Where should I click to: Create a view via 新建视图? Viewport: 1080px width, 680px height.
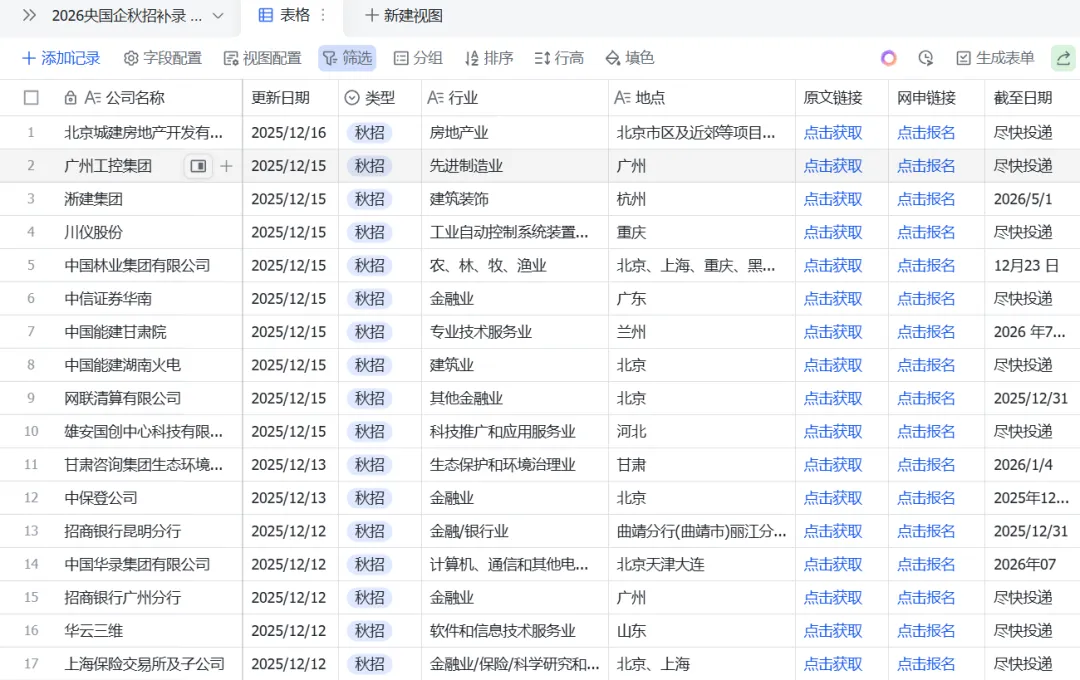pos(402,16)
